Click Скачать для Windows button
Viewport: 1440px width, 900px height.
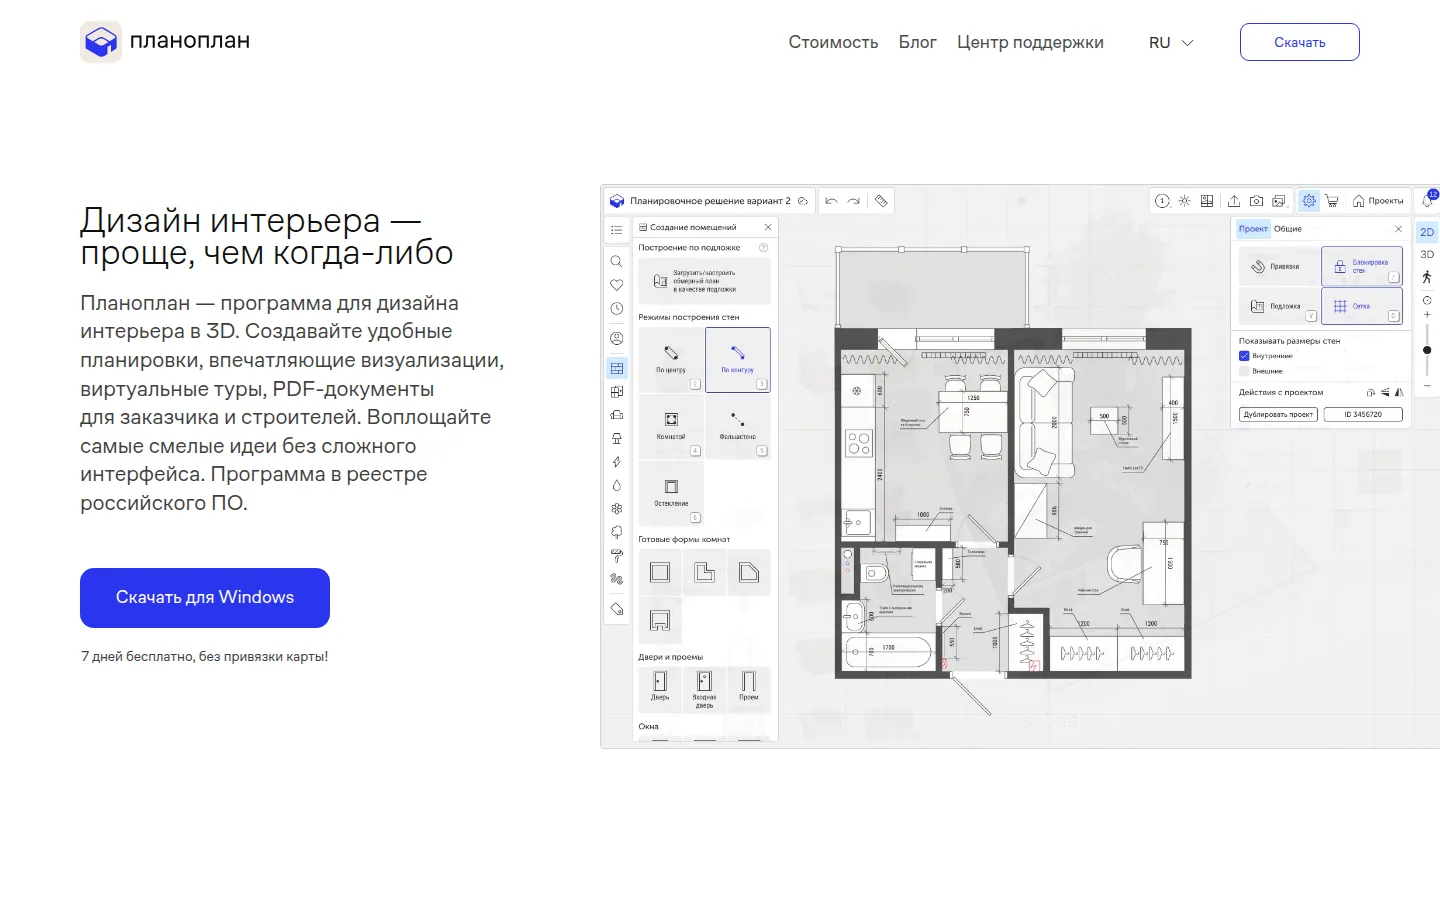coord(205,598)
